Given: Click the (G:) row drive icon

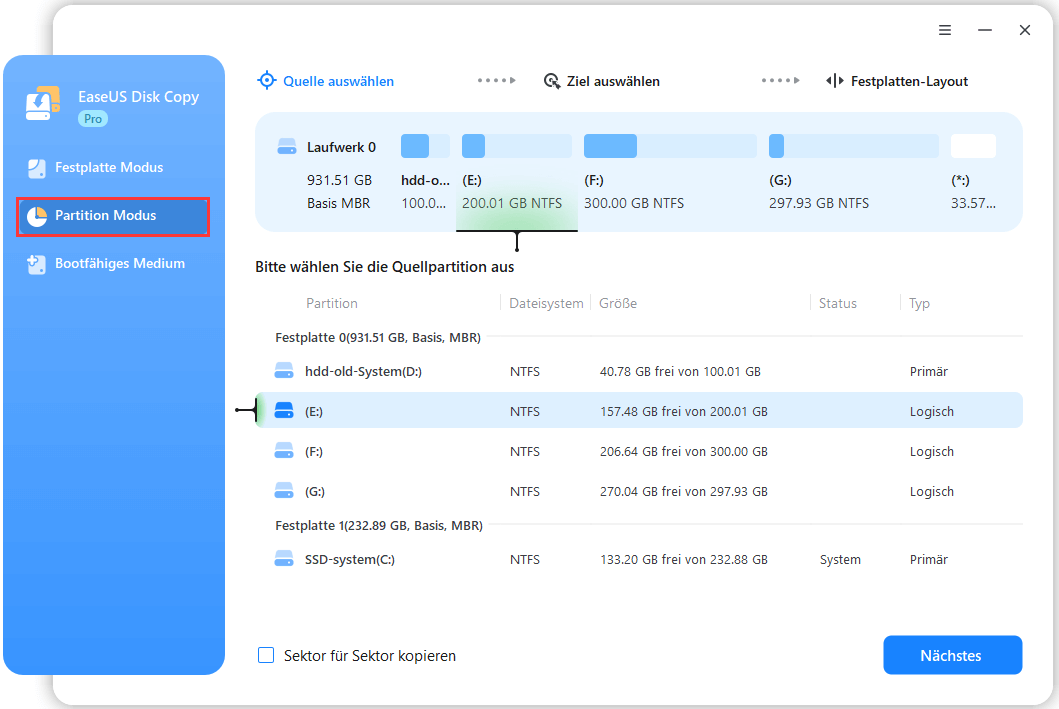Looking at the screenshot, I should tap(284, 490).
